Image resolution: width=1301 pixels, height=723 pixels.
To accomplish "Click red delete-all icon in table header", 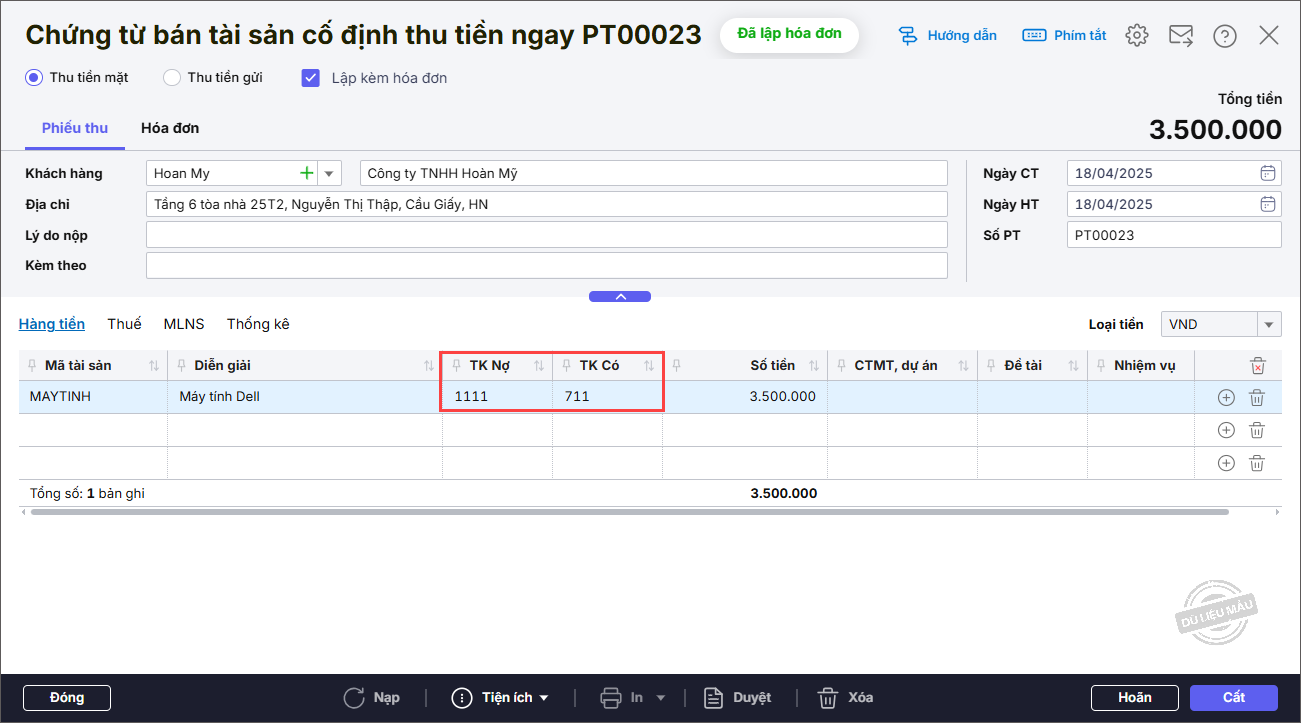I will coord(1258,366).
